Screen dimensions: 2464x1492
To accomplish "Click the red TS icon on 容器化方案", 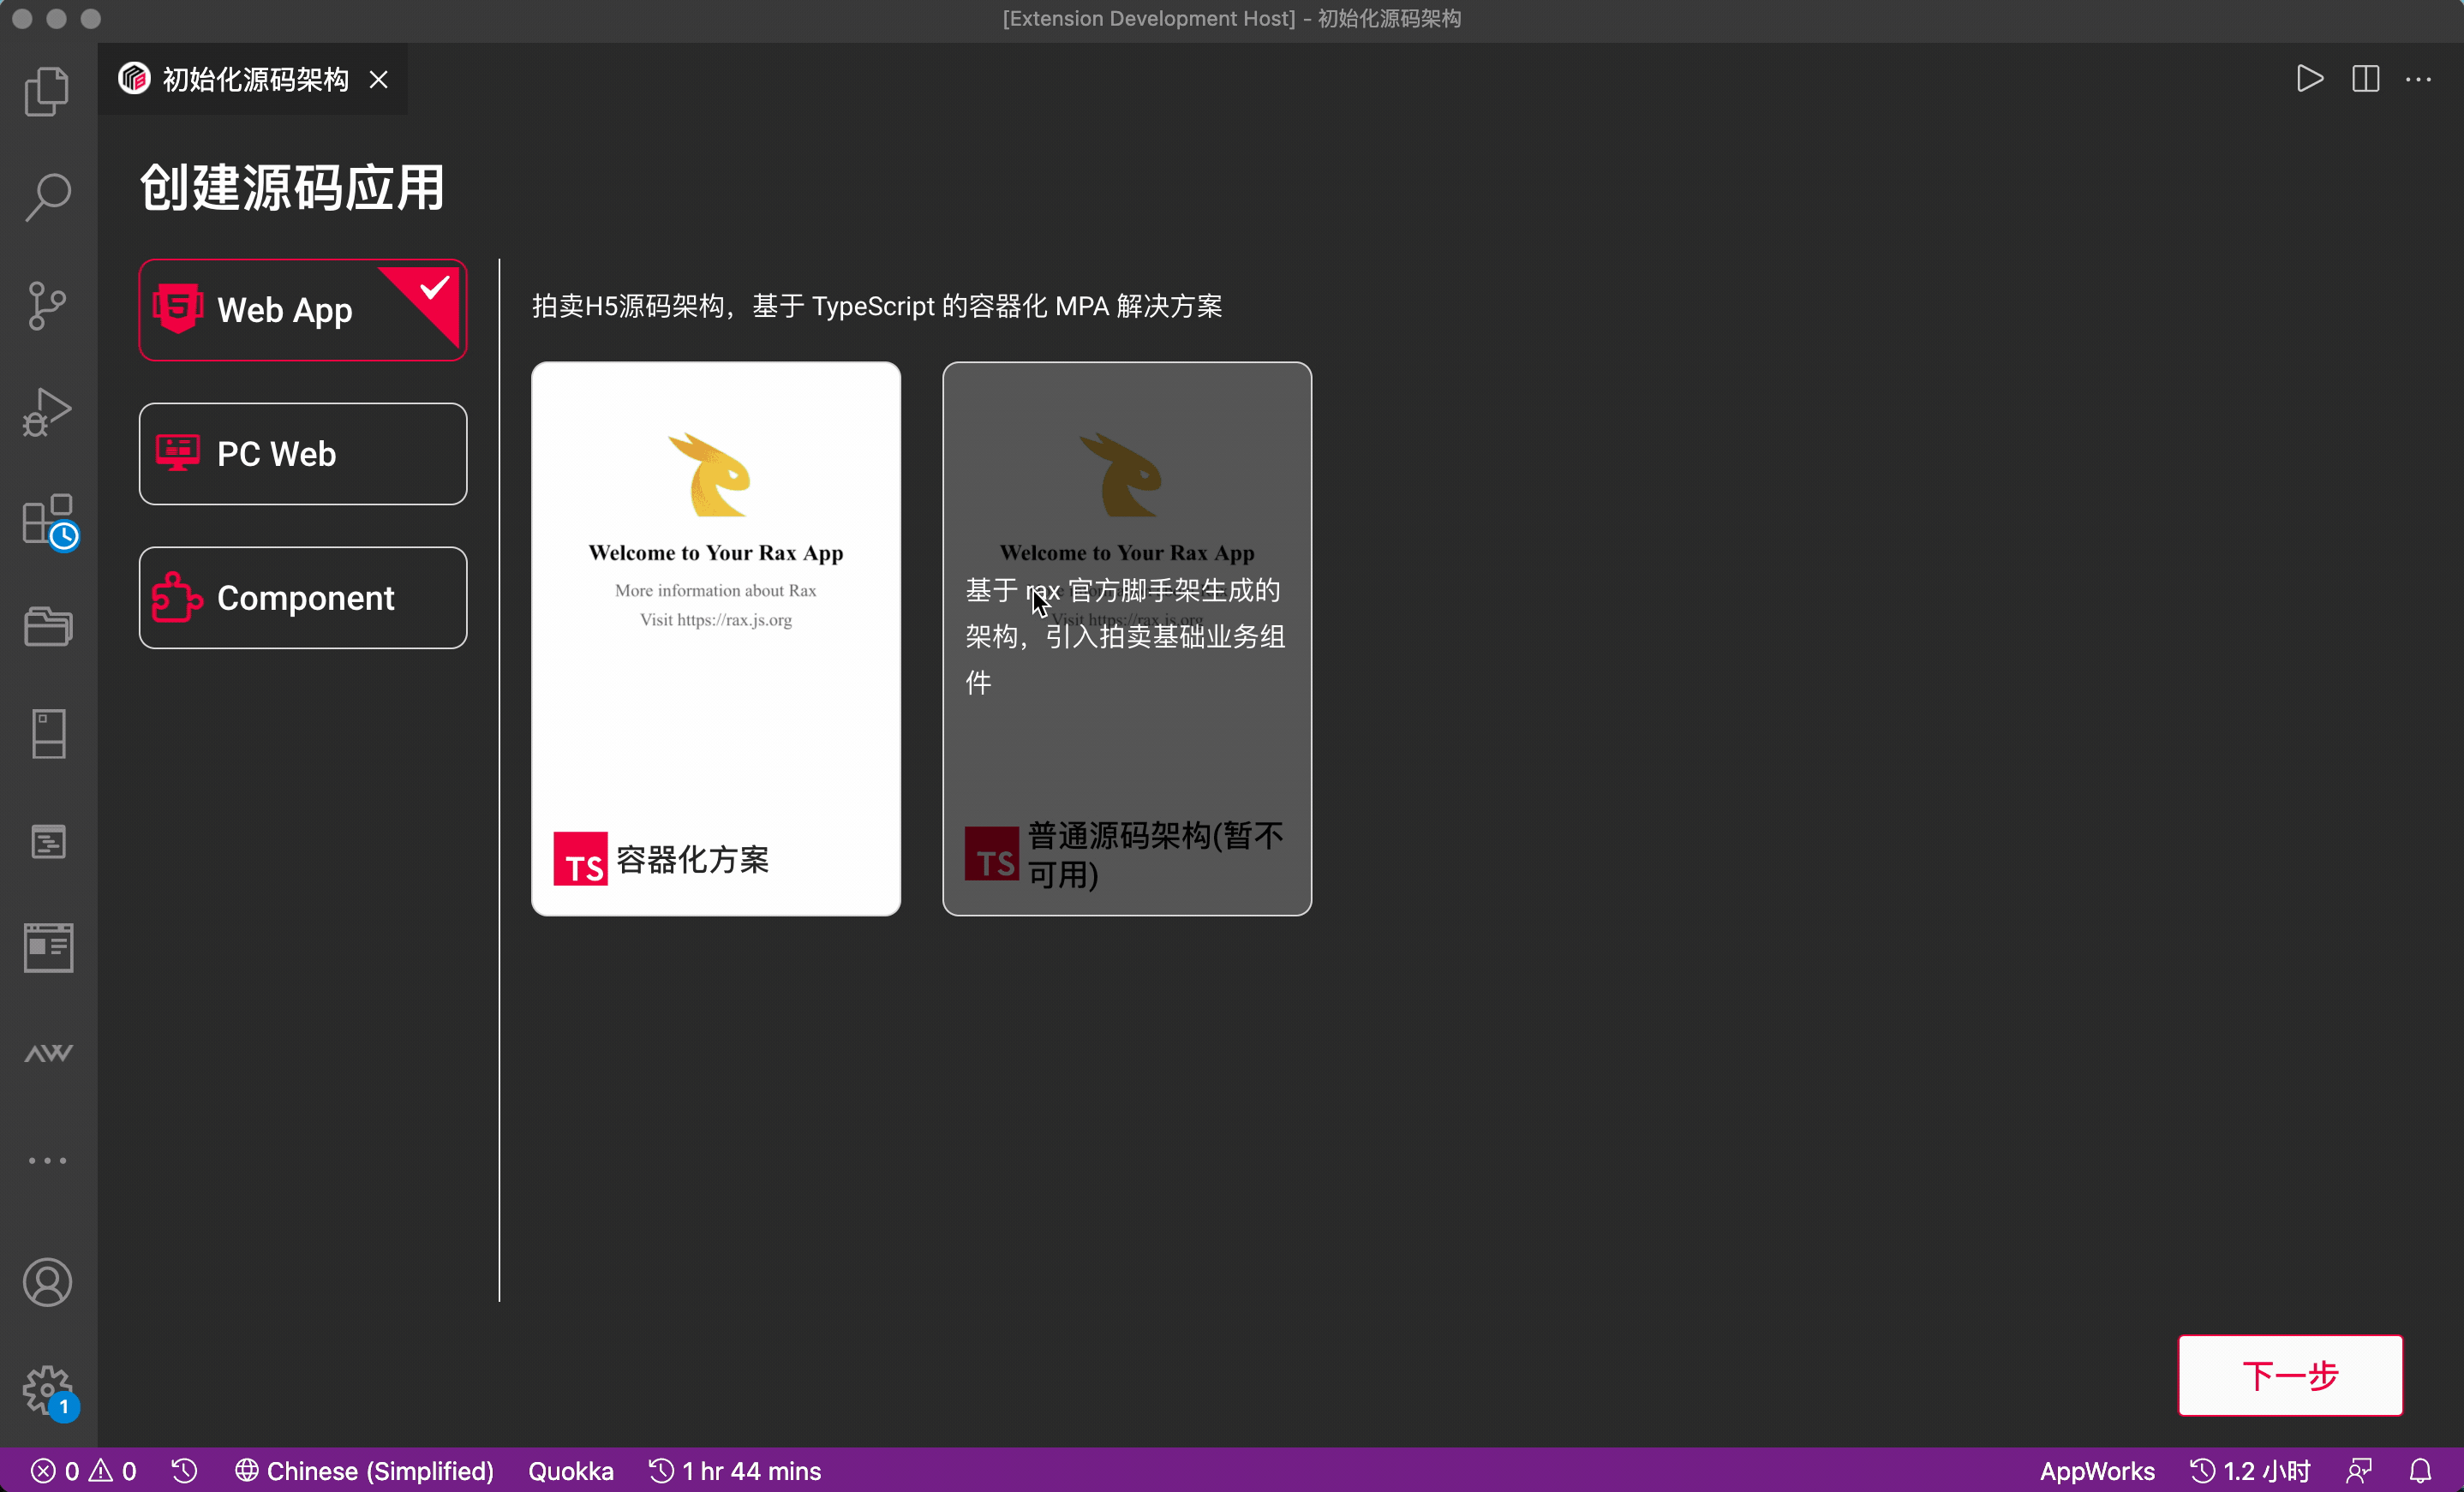I will (581, 859).
